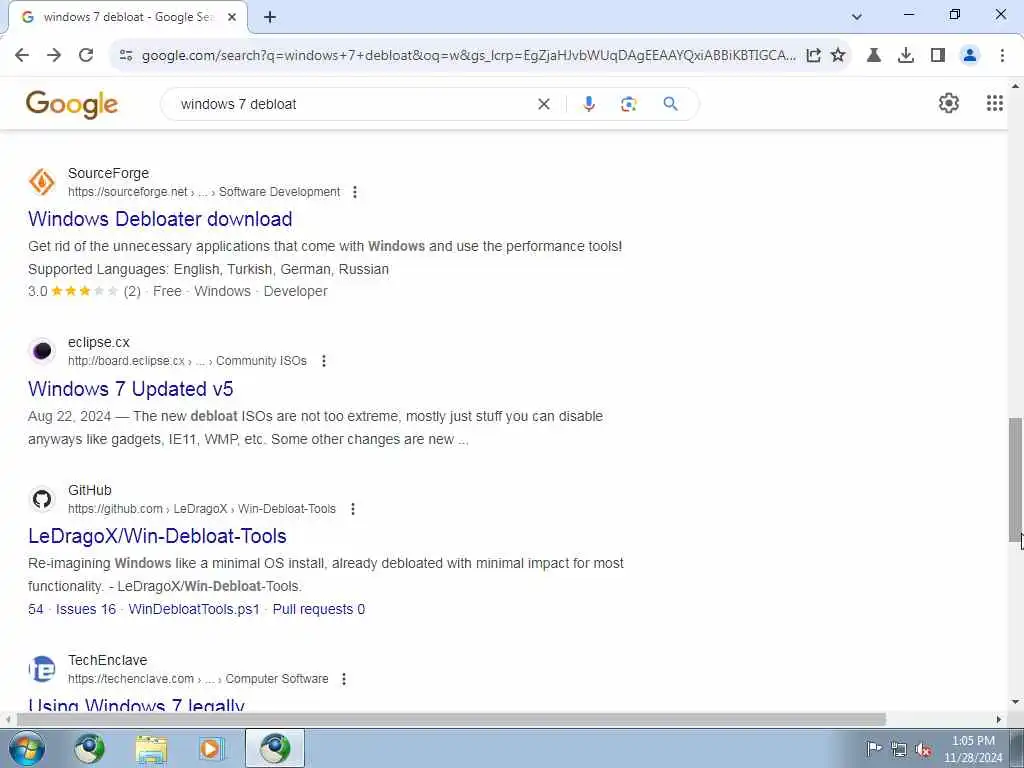Open Chrome downloads tray
This screenshot has height=768, width=1024.
[906, 55]
